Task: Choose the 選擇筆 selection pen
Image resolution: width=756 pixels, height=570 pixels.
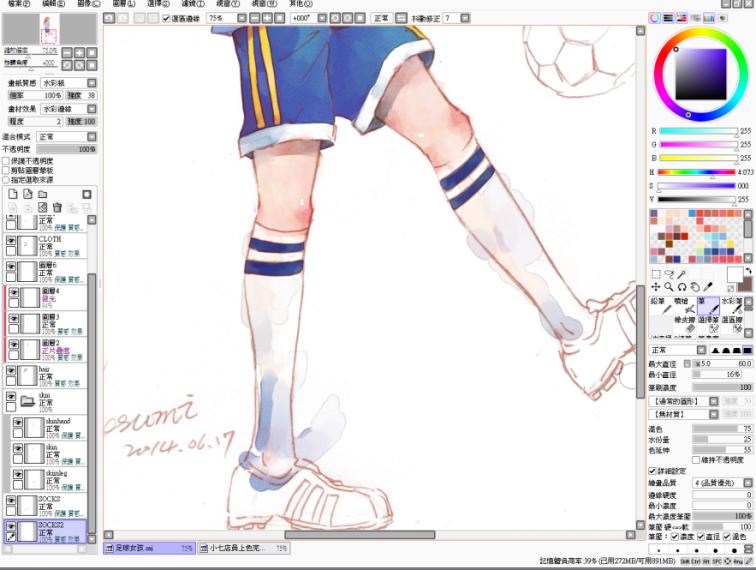Action: [708, 325]
